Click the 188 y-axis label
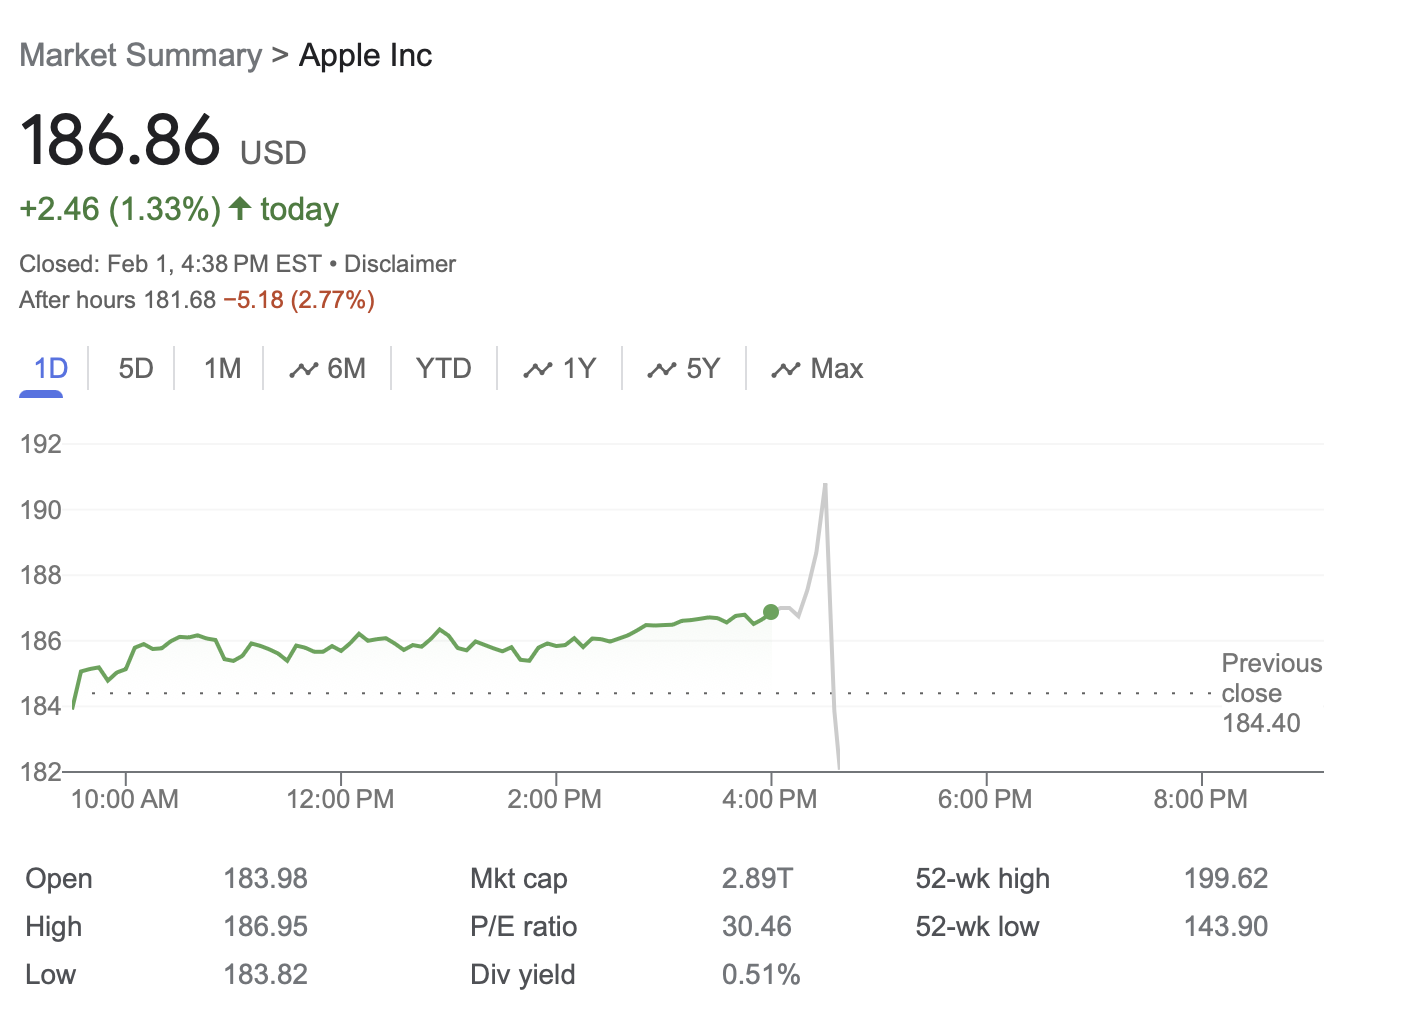1408x1016 pixels. (41, 575)
